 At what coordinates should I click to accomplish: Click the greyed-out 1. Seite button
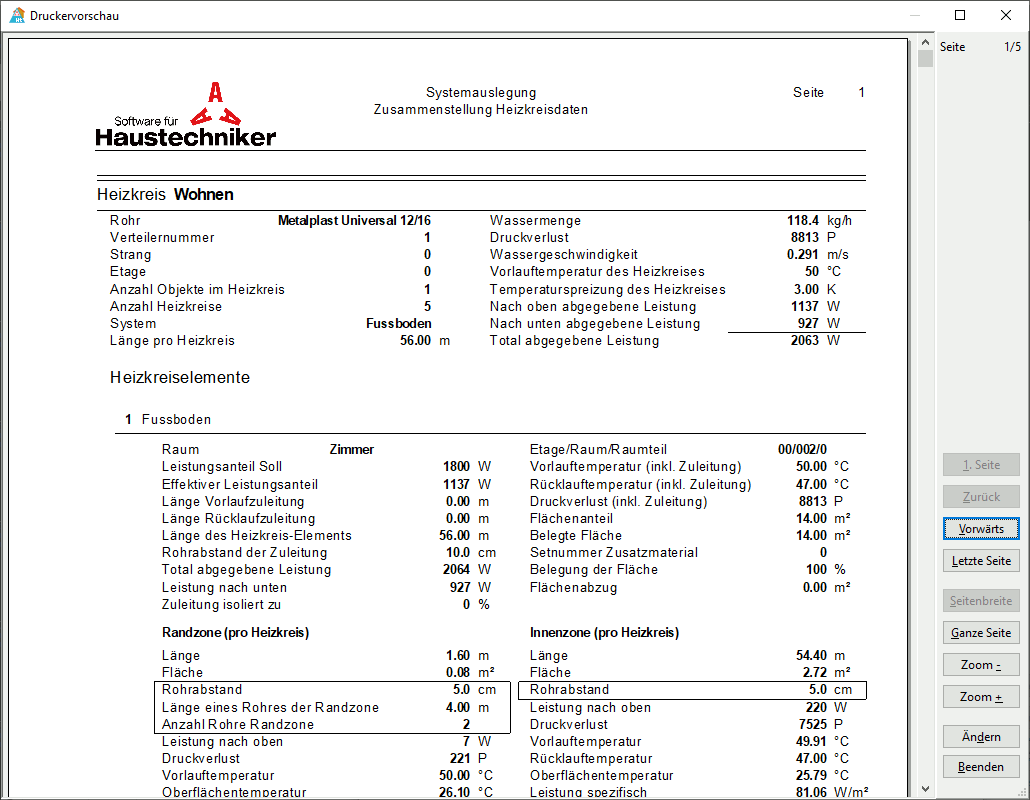tap(981, 465)
